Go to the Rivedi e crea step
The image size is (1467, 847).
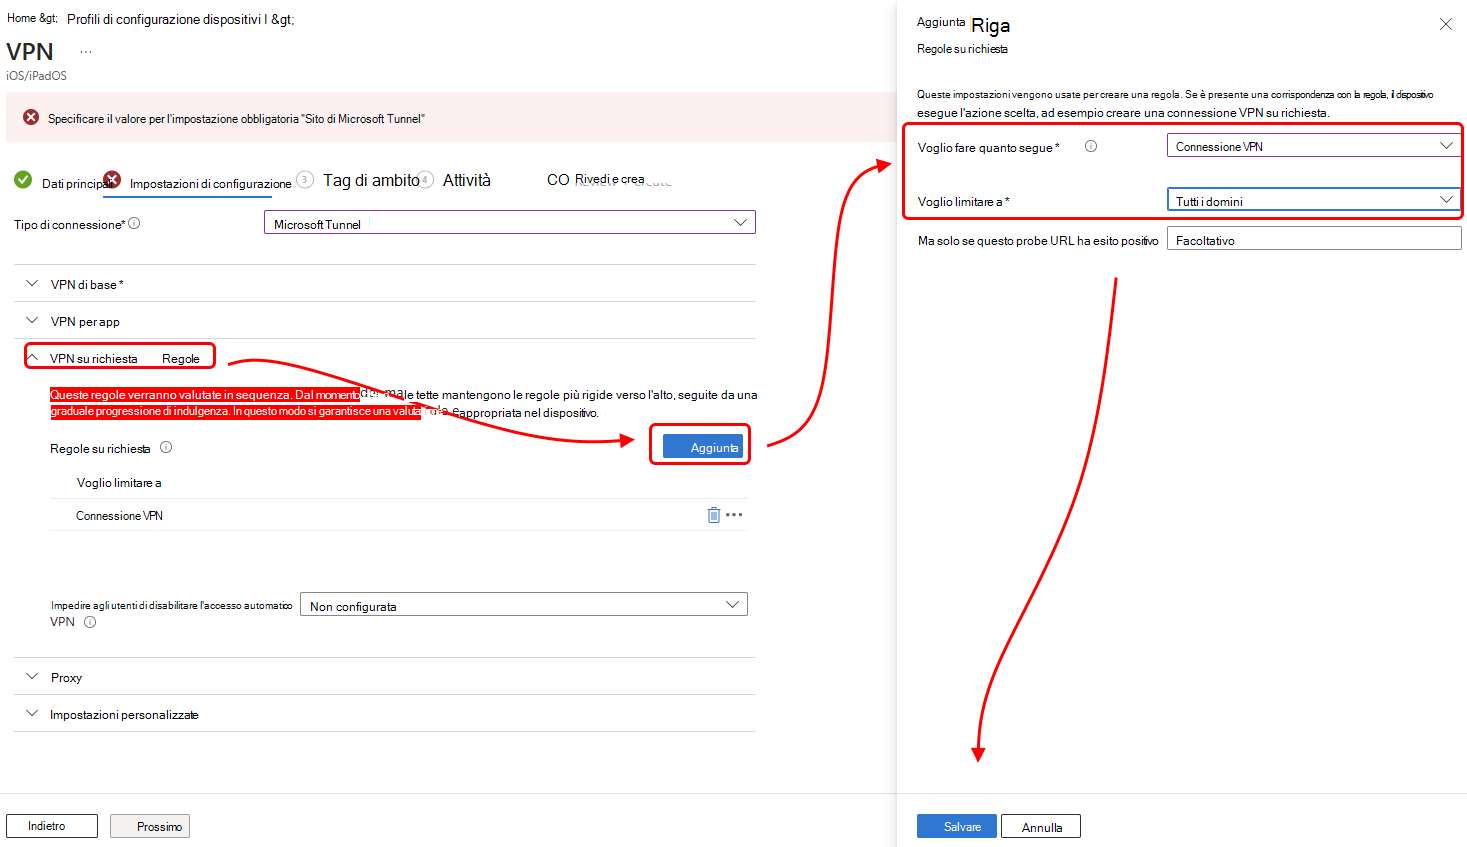pos(596,180)
